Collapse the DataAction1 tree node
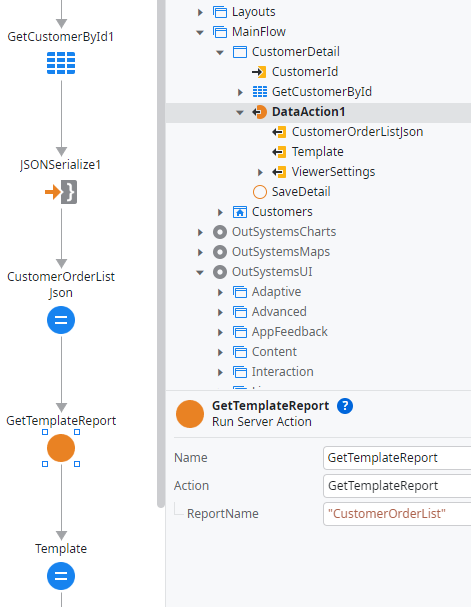Viewport: 471px width, 607px height. point(240,112)
